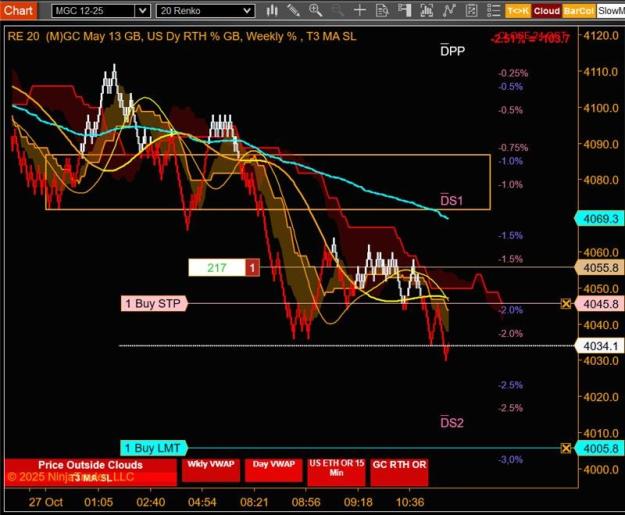Viewport: 625px width, 515px height.
Task: Click the 04:54 time axis label
Action: click(202, 502)
